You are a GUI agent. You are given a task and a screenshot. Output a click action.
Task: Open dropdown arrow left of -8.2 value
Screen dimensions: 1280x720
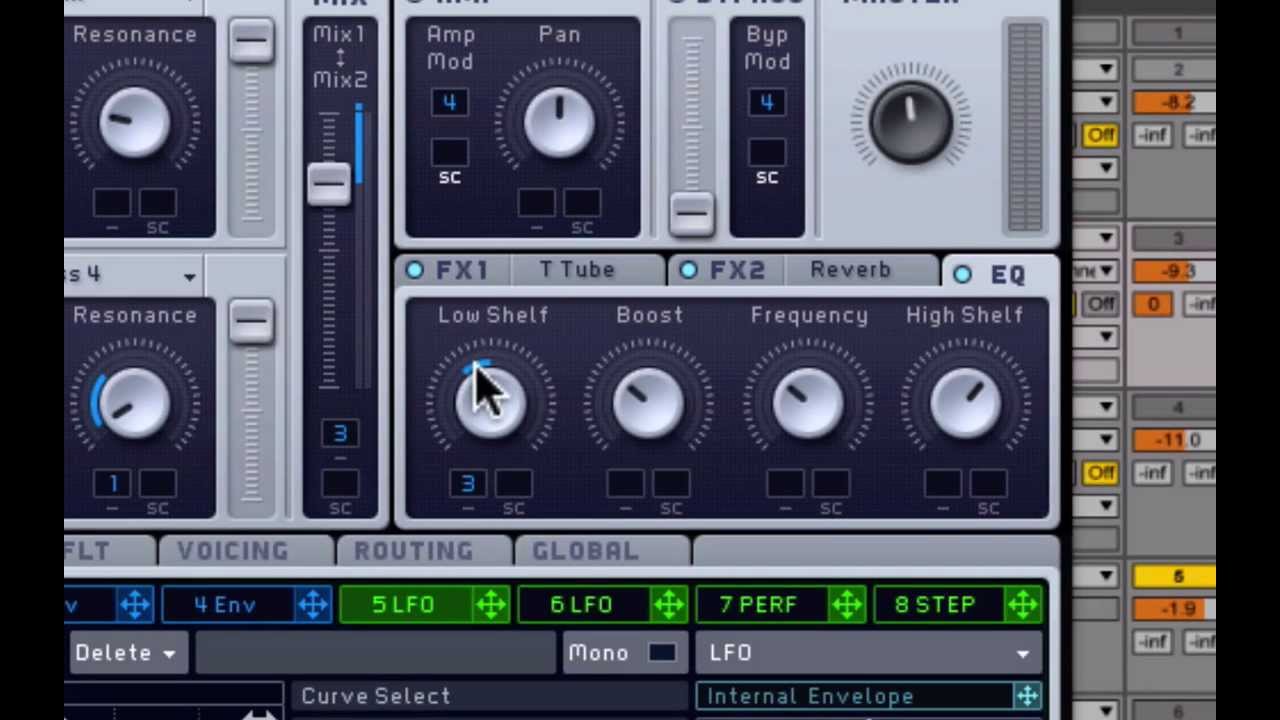(1106, 102)
